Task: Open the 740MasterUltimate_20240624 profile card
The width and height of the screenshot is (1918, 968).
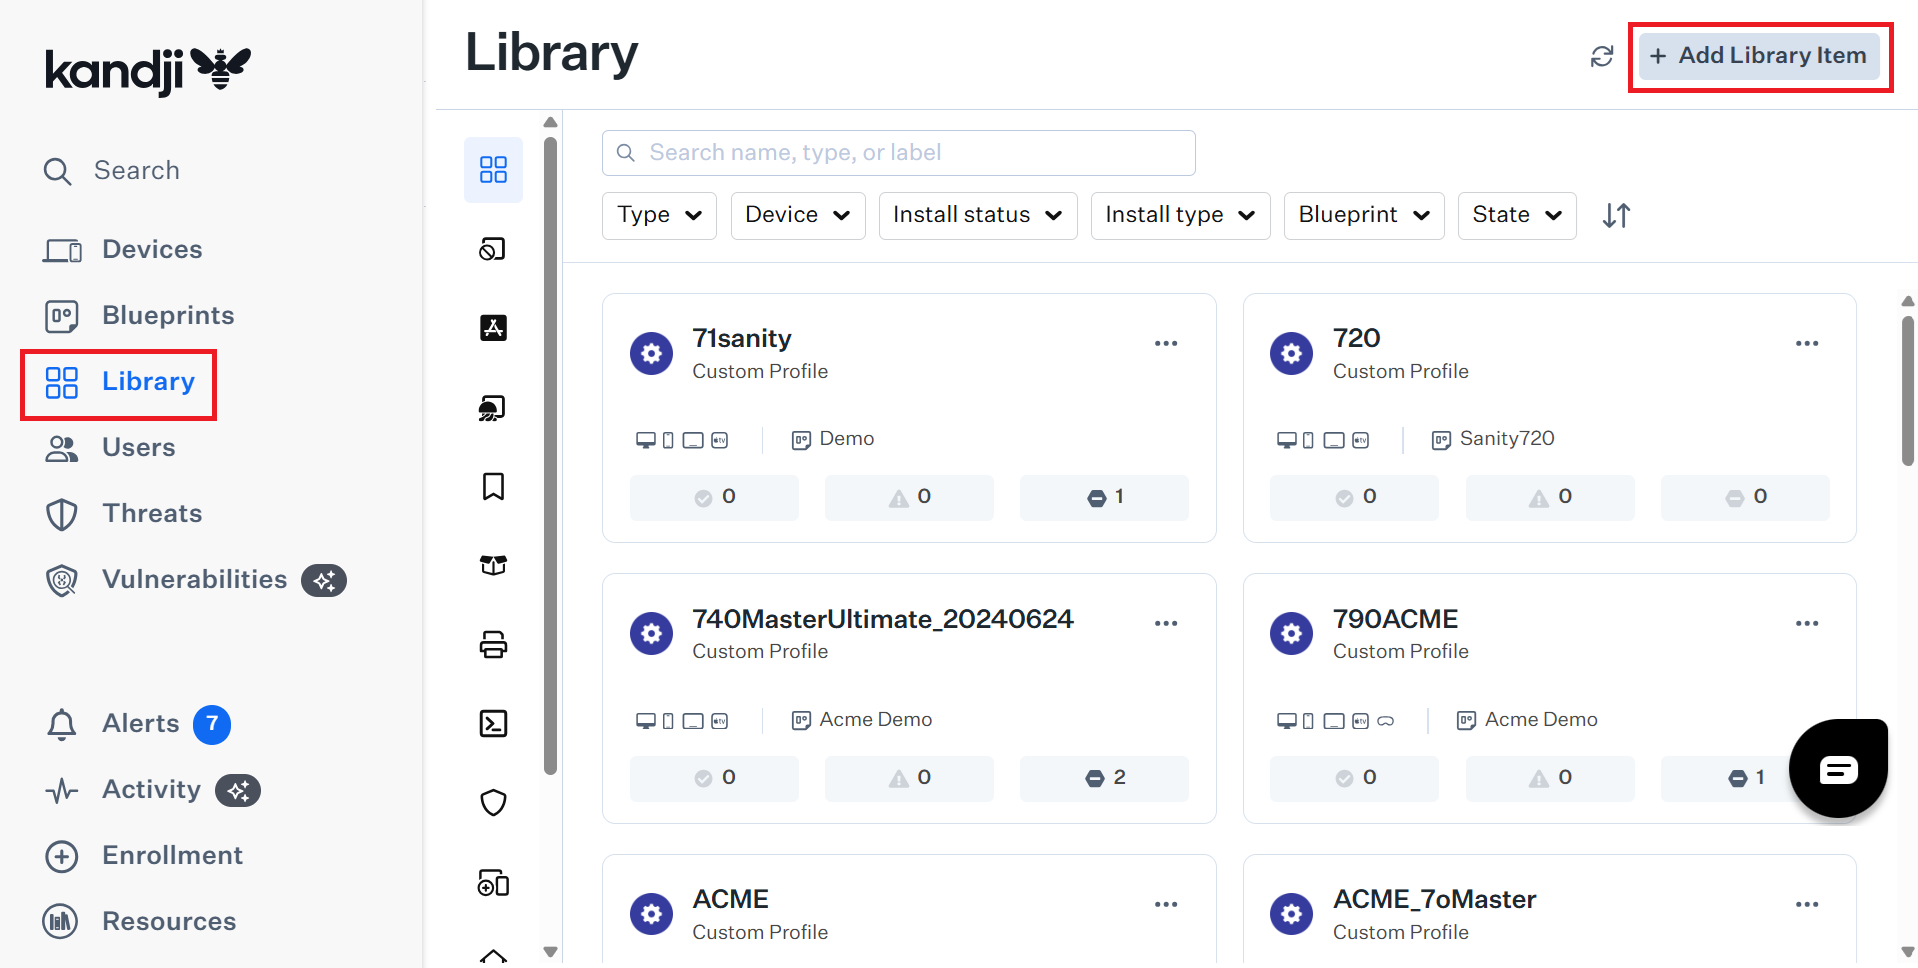Action: click(x=882, y=620)
